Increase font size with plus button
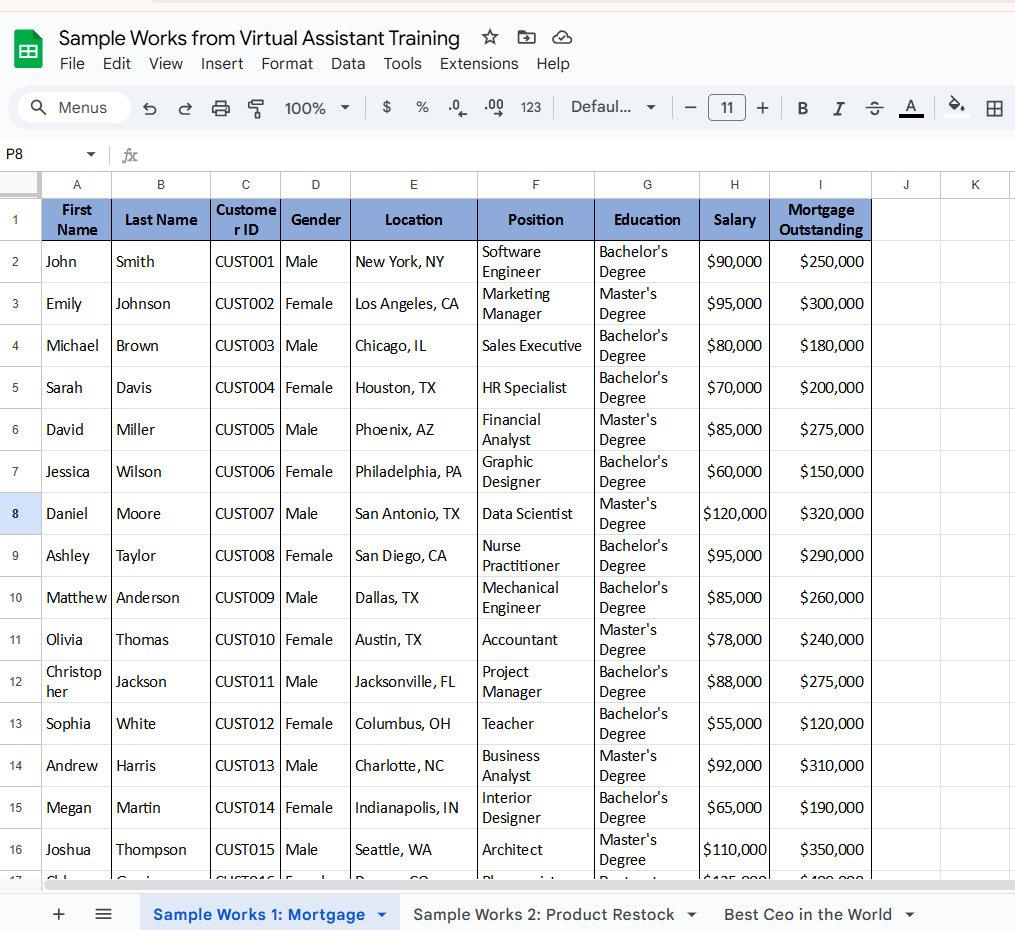Screen dimensions: 1015x930 pos(763,107)
